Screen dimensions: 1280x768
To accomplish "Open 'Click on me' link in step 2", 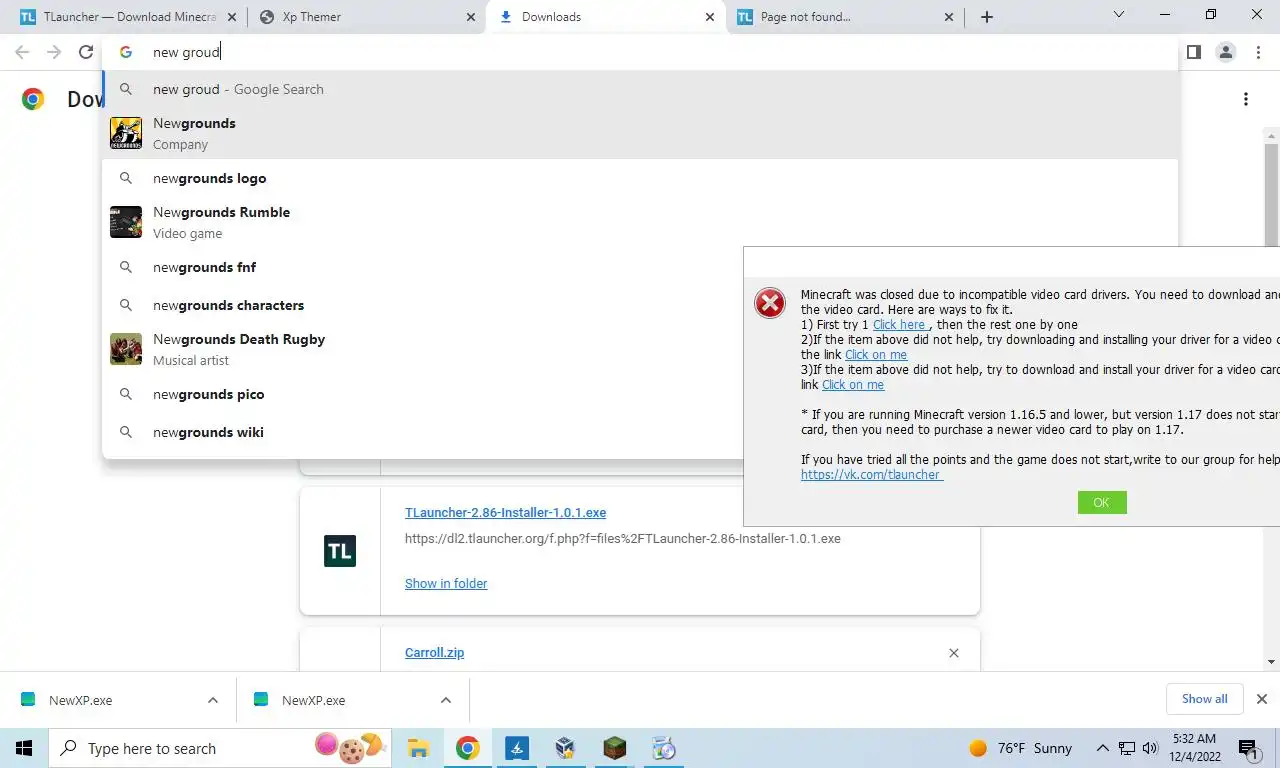I will 876,354.
